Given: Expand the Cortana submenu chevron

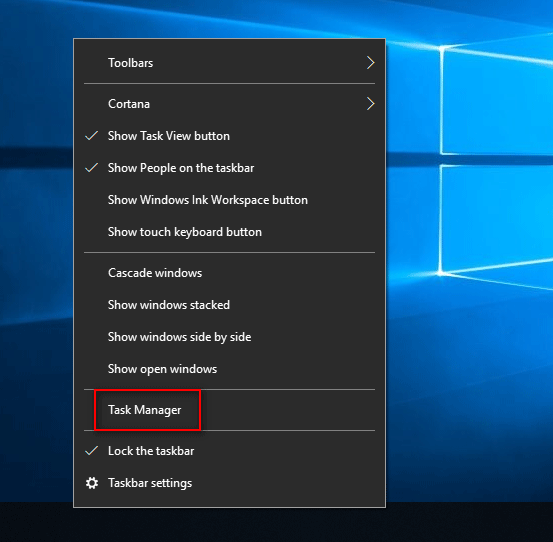Looking at the screenshot, I should pyautogui.click(x=370, y=104).
